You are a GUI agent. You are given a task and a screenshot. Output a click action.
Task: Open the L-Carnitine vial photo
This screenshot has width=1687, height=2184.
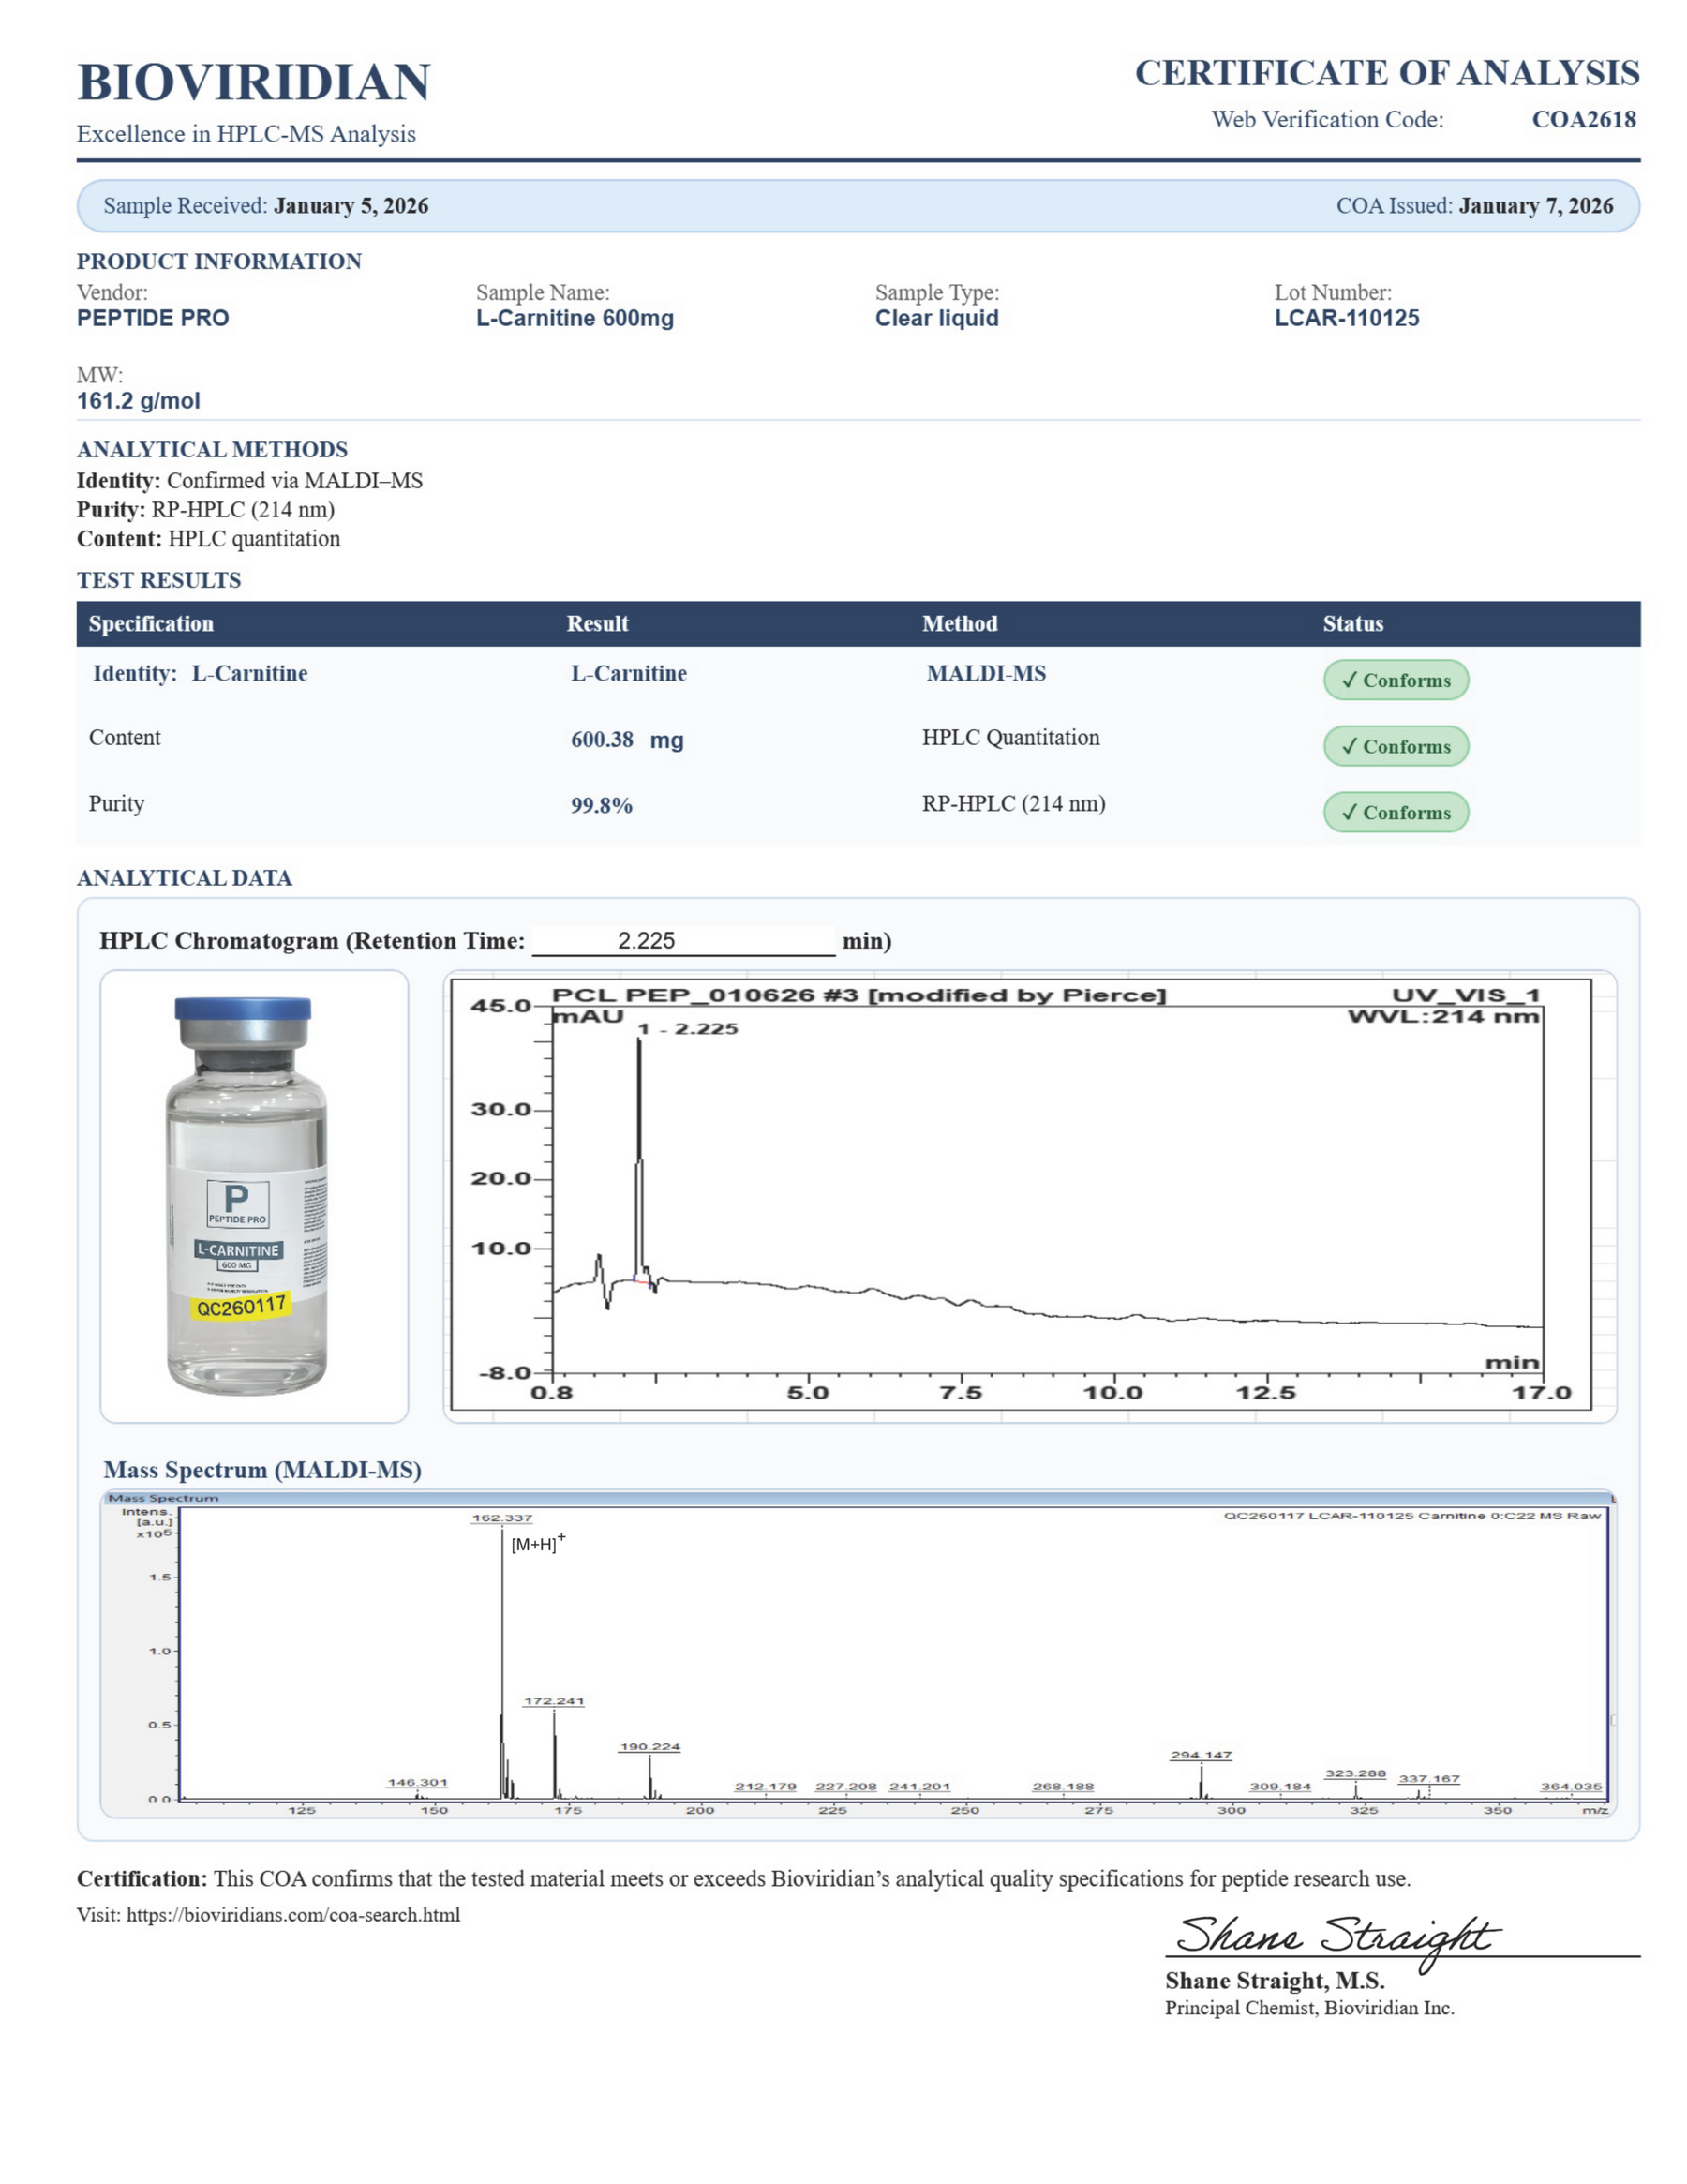[x=254, y=1196]
